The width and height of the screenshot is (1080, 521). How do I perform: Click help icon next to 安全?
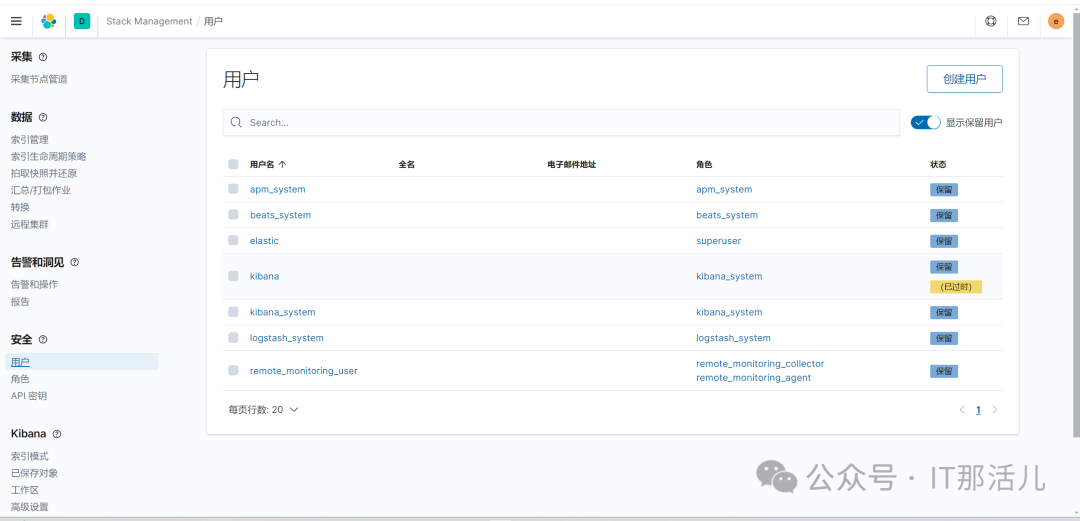(x=43, y=340)
